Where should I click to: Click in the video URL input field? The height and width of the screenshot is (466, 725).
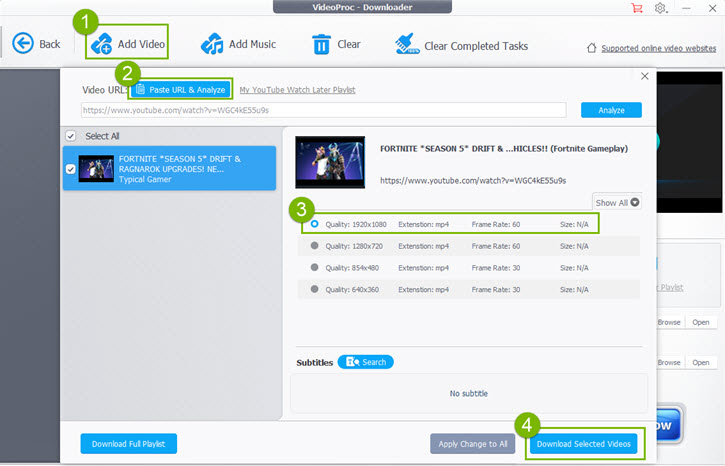[324, 110]
